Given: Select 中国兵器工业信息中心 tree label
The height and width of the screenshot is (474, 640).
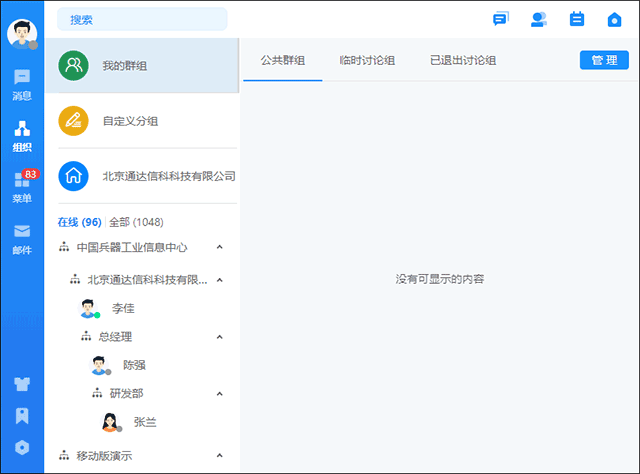Looking at the screenshot, I should pos(132,247).
